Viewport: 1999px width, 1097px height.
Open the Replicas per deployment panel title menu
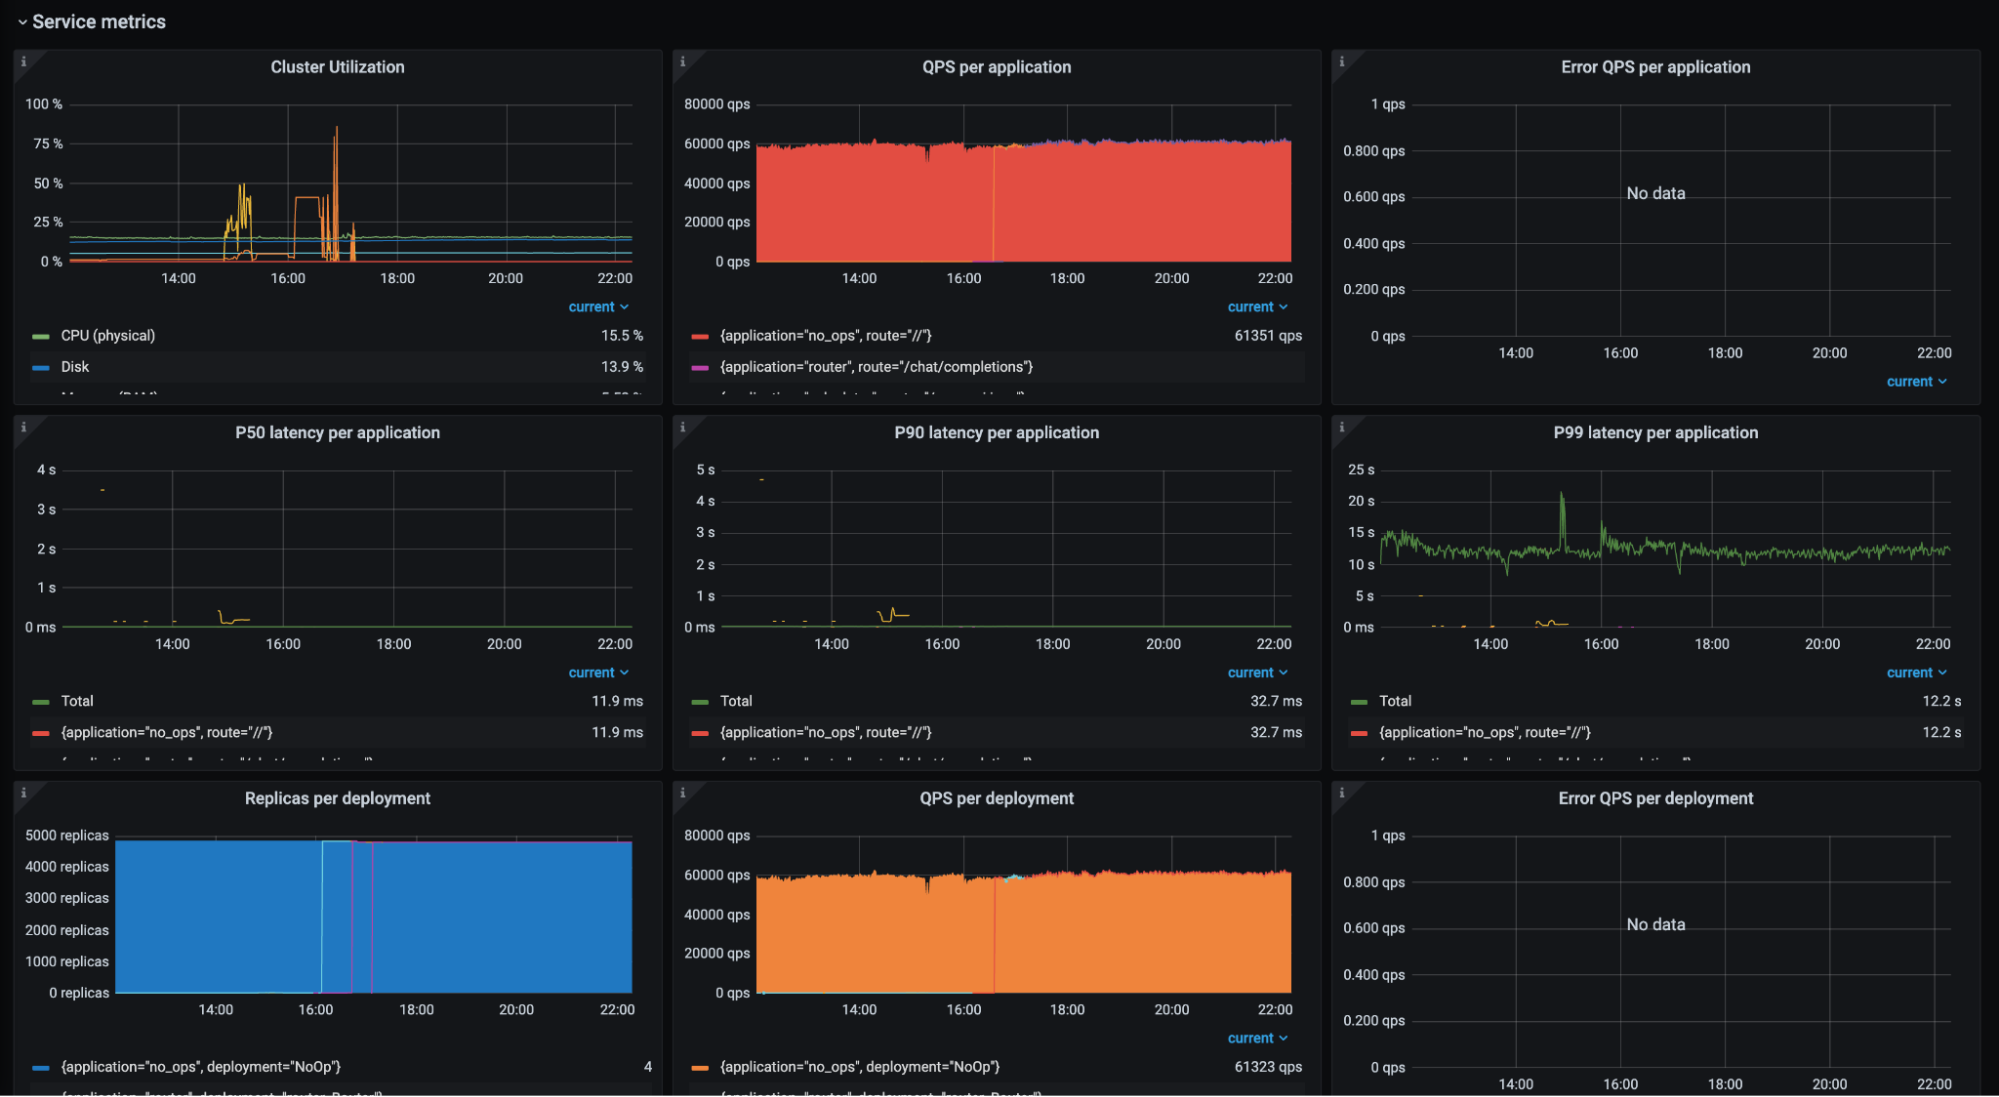click(337, 798)
